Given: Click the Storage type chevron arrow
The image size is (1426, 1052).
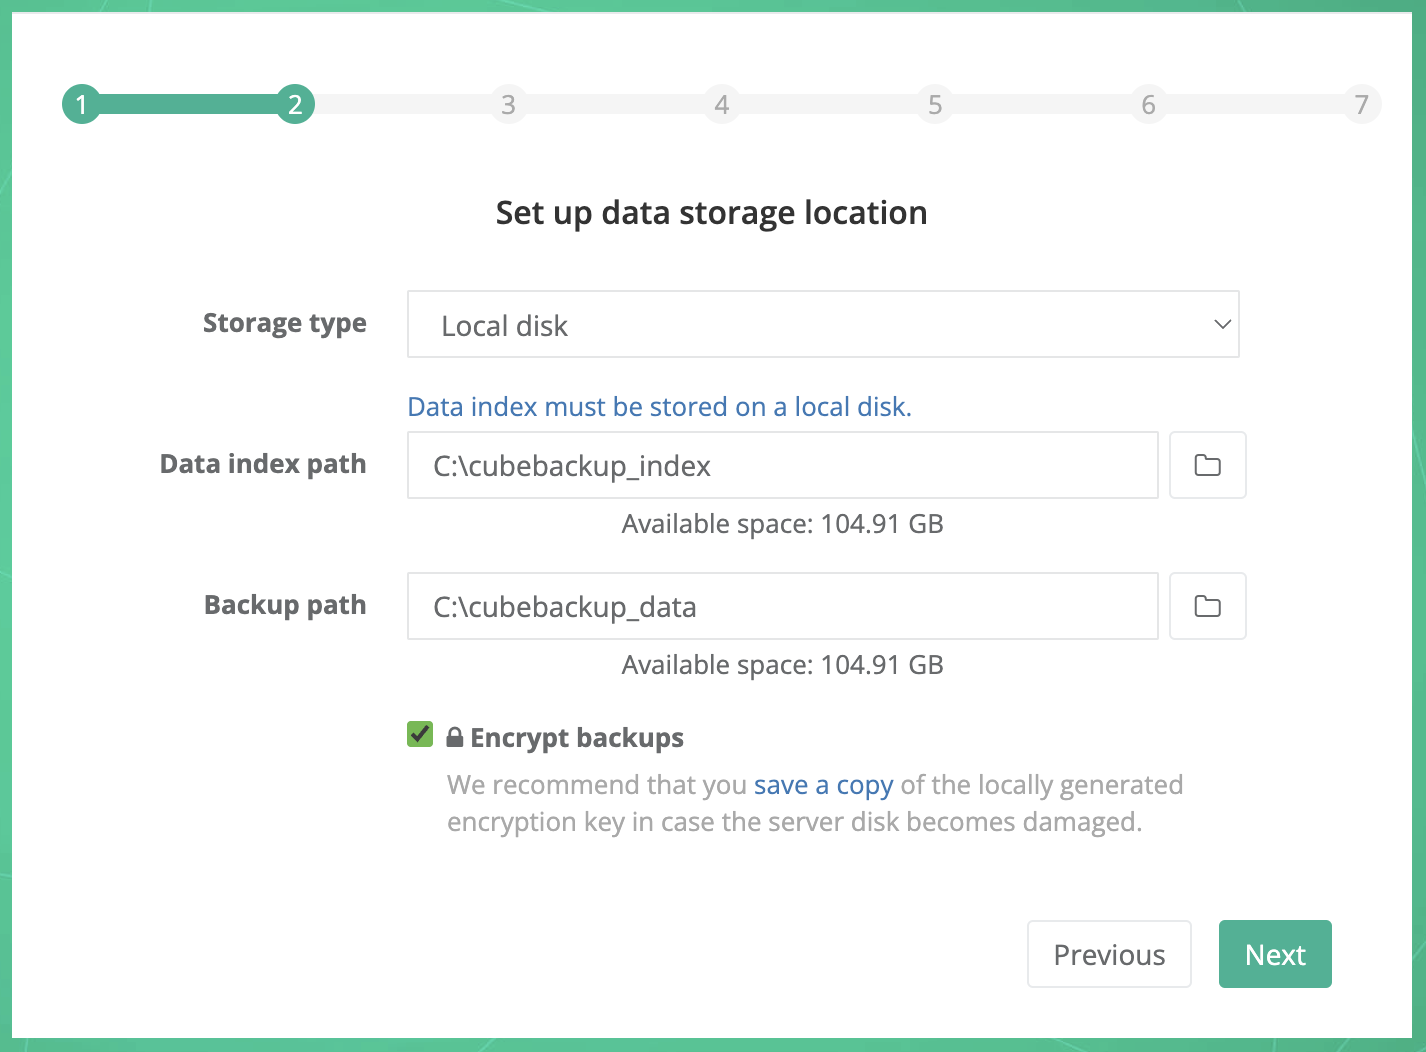Looking at the screenshot, I should click(x=1221, y=324).
